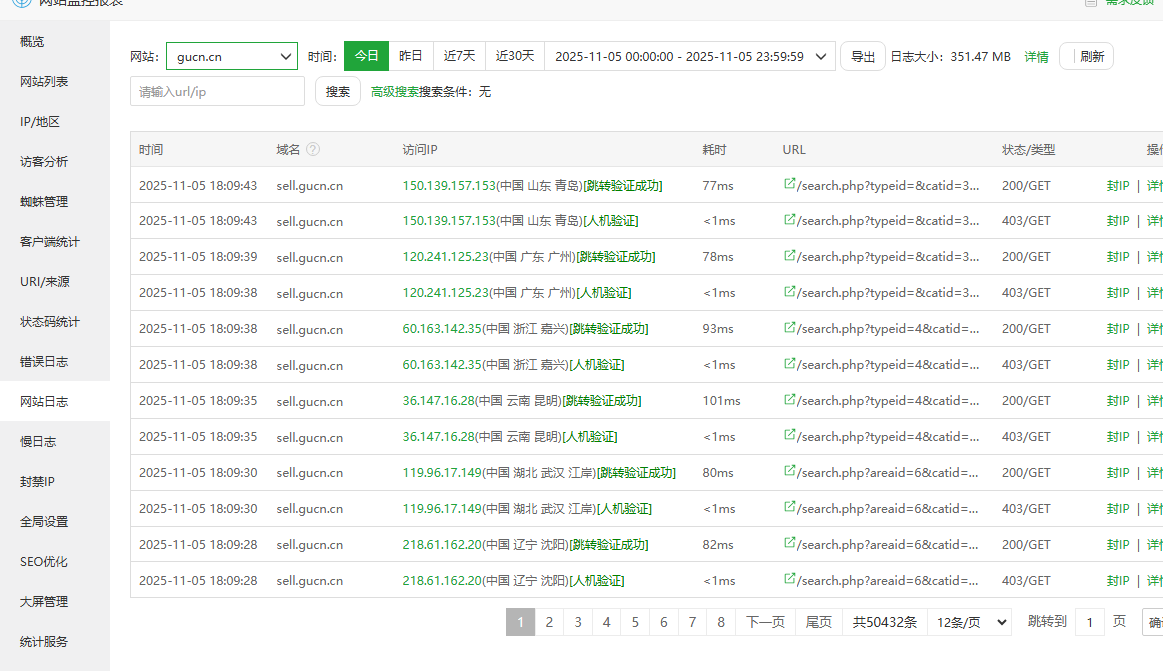The width and height of the screenshot is (1163, 671).
Task: Go to page 5 in pagination
Action: 634,622
